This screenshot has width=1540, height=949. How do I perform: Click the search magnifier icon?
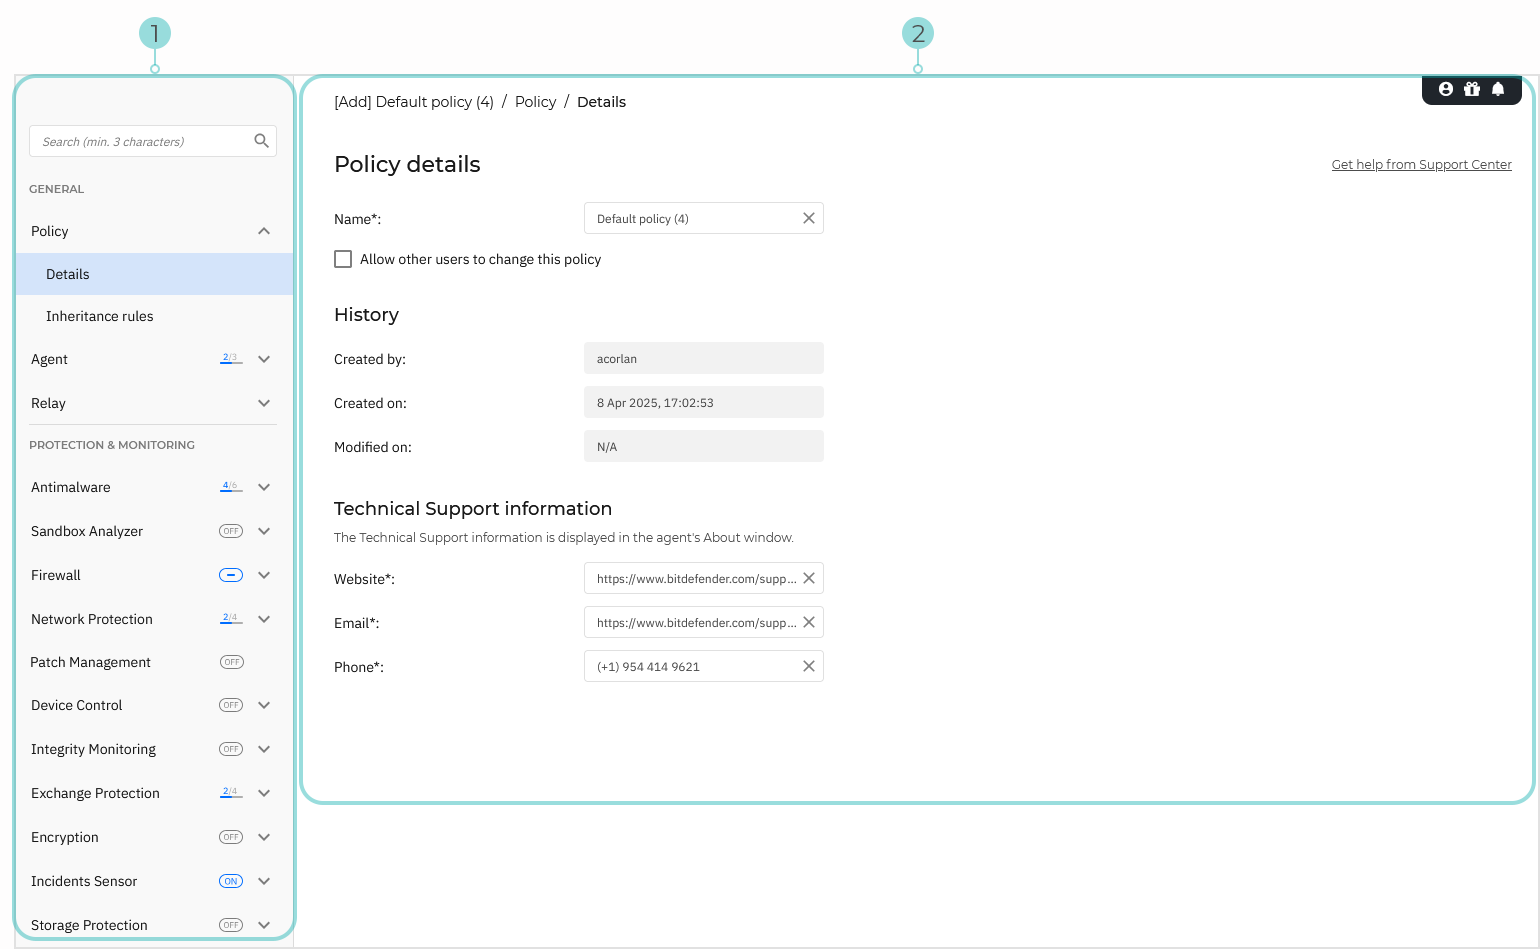261,141
